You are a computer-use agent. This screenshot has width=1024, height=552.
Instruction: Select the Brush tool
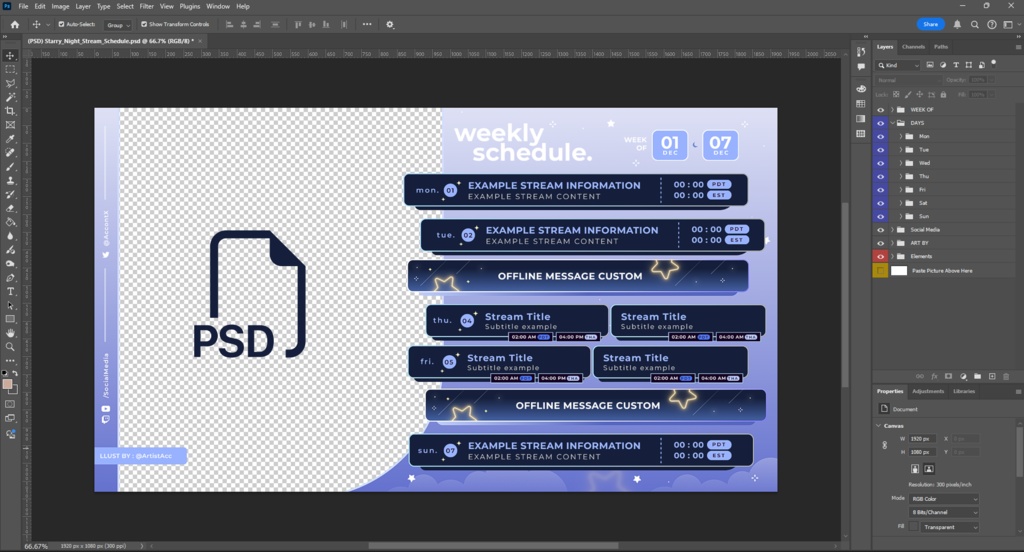click(10, 167)
